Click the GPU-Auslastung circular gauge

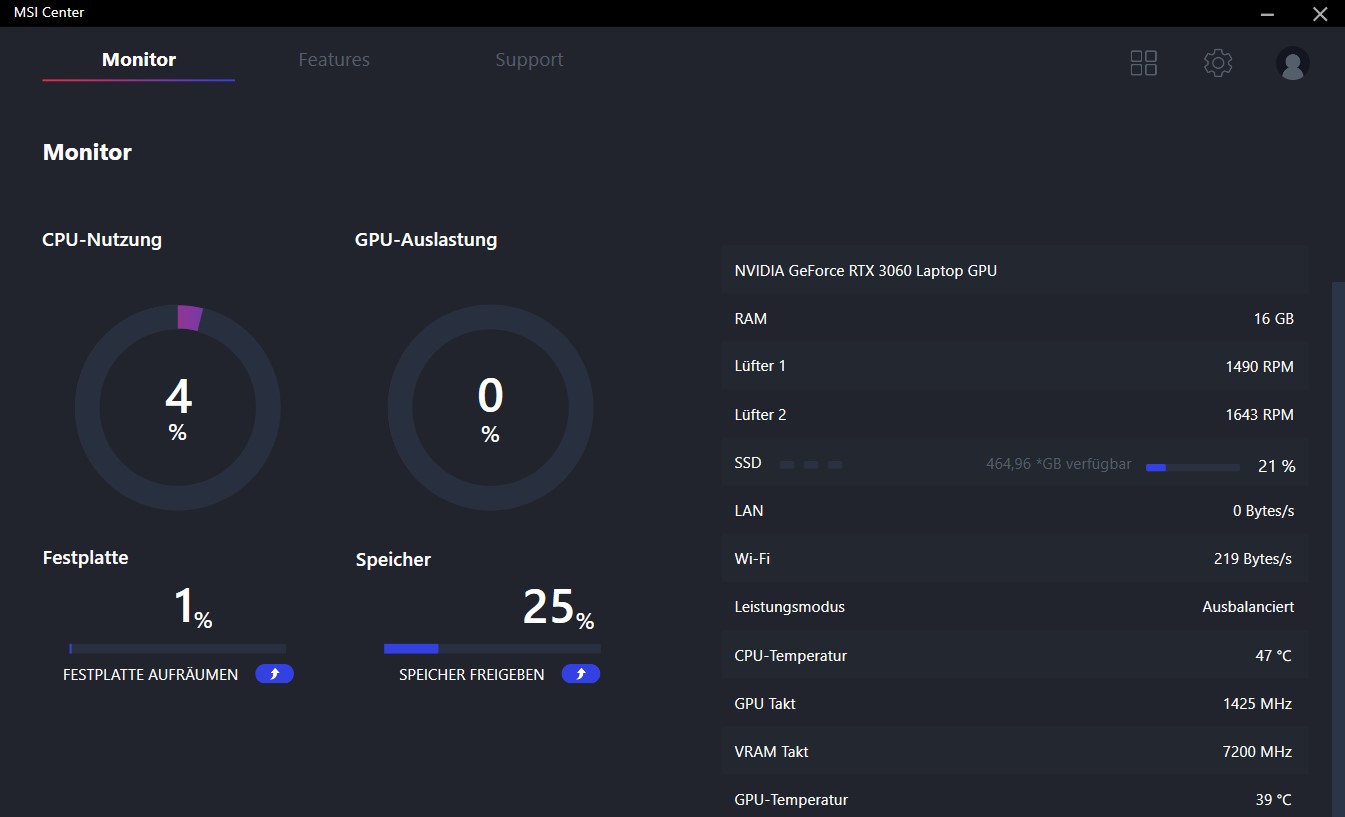point(490,407)
